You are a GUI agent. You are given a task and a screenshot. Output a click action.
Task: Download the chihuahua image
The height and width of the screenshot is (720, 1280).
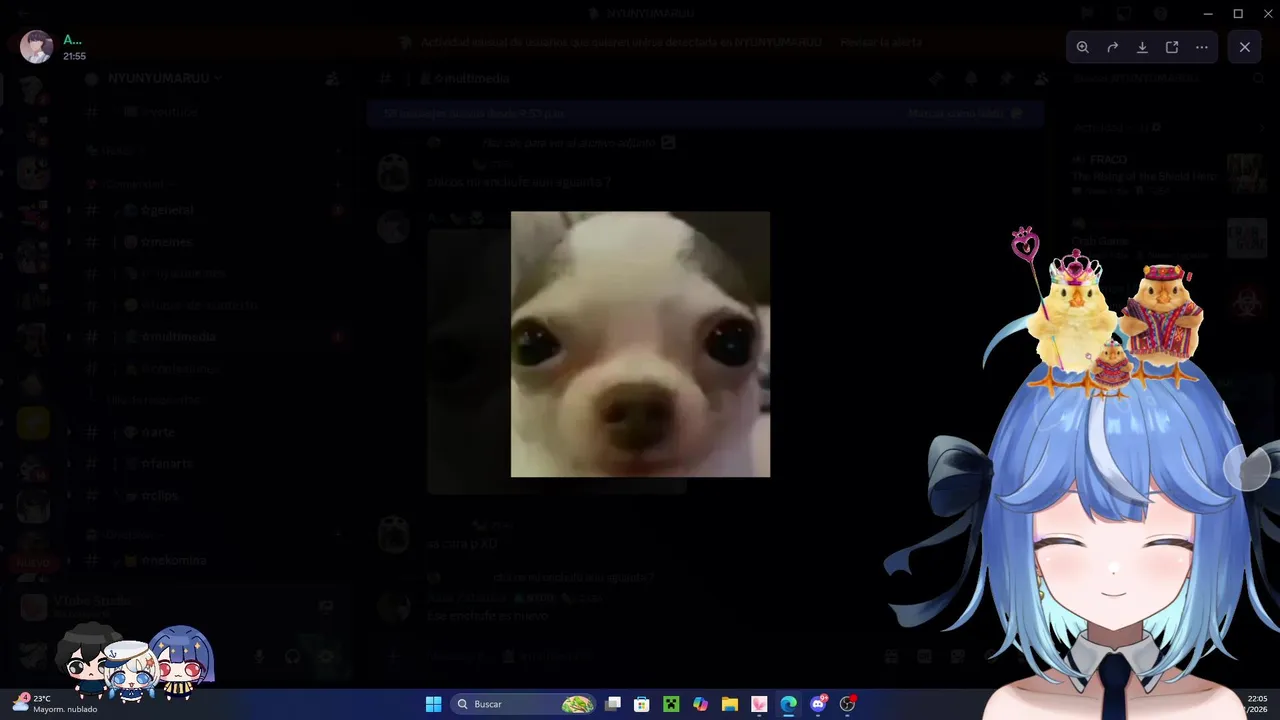click(x=1142, y=47)
